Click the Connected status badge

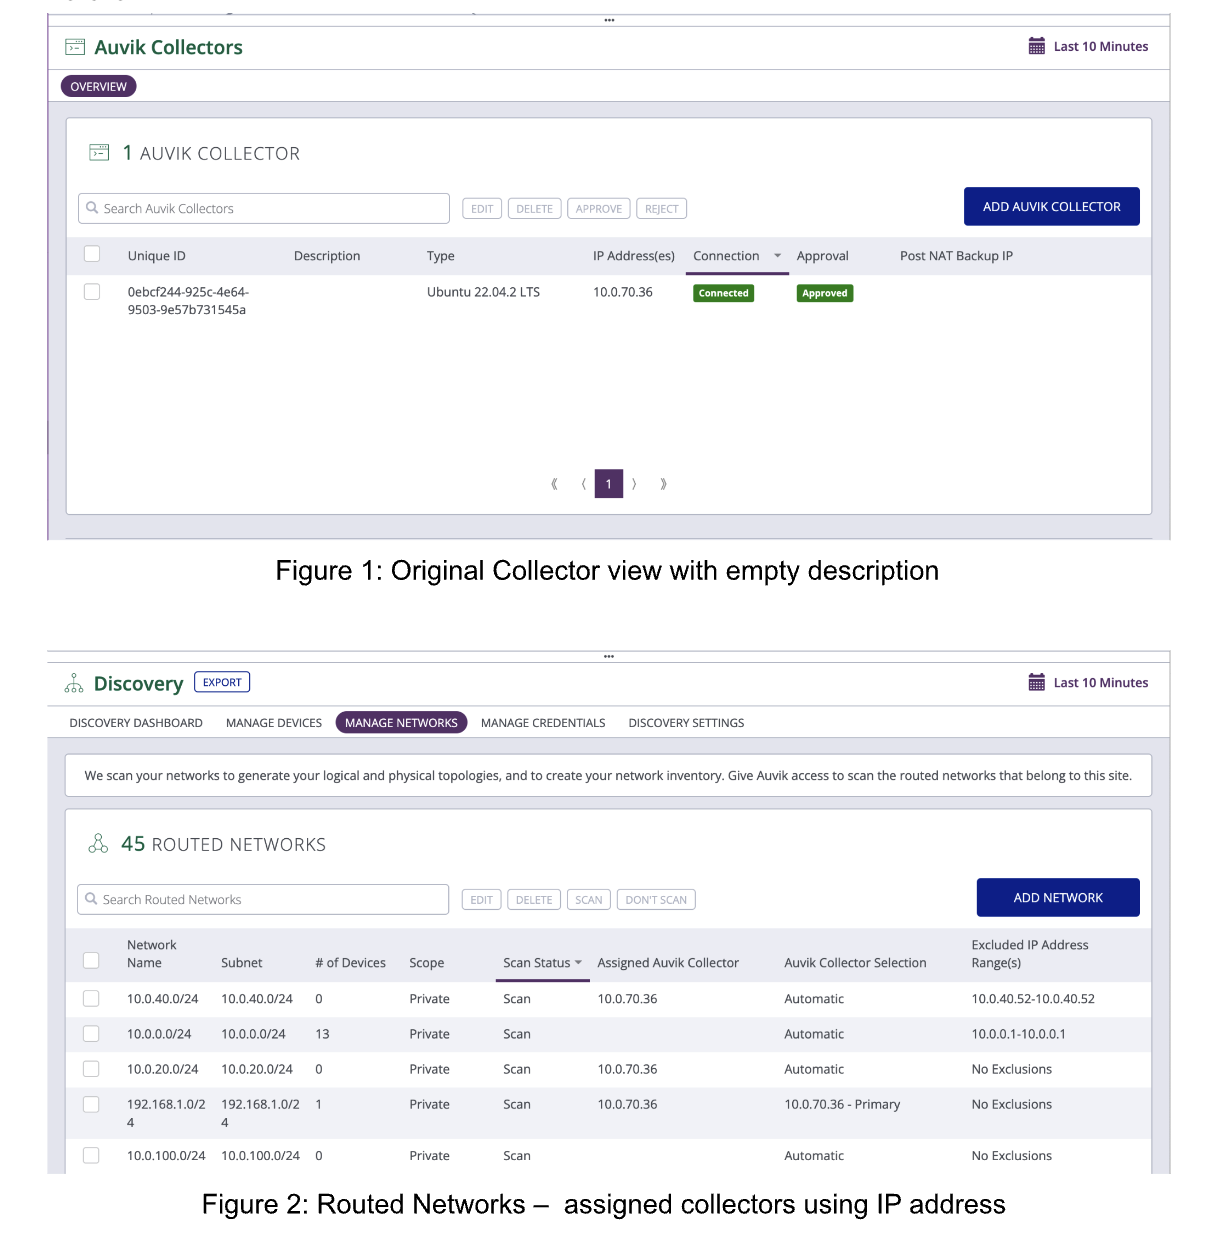tap(723, 293)
